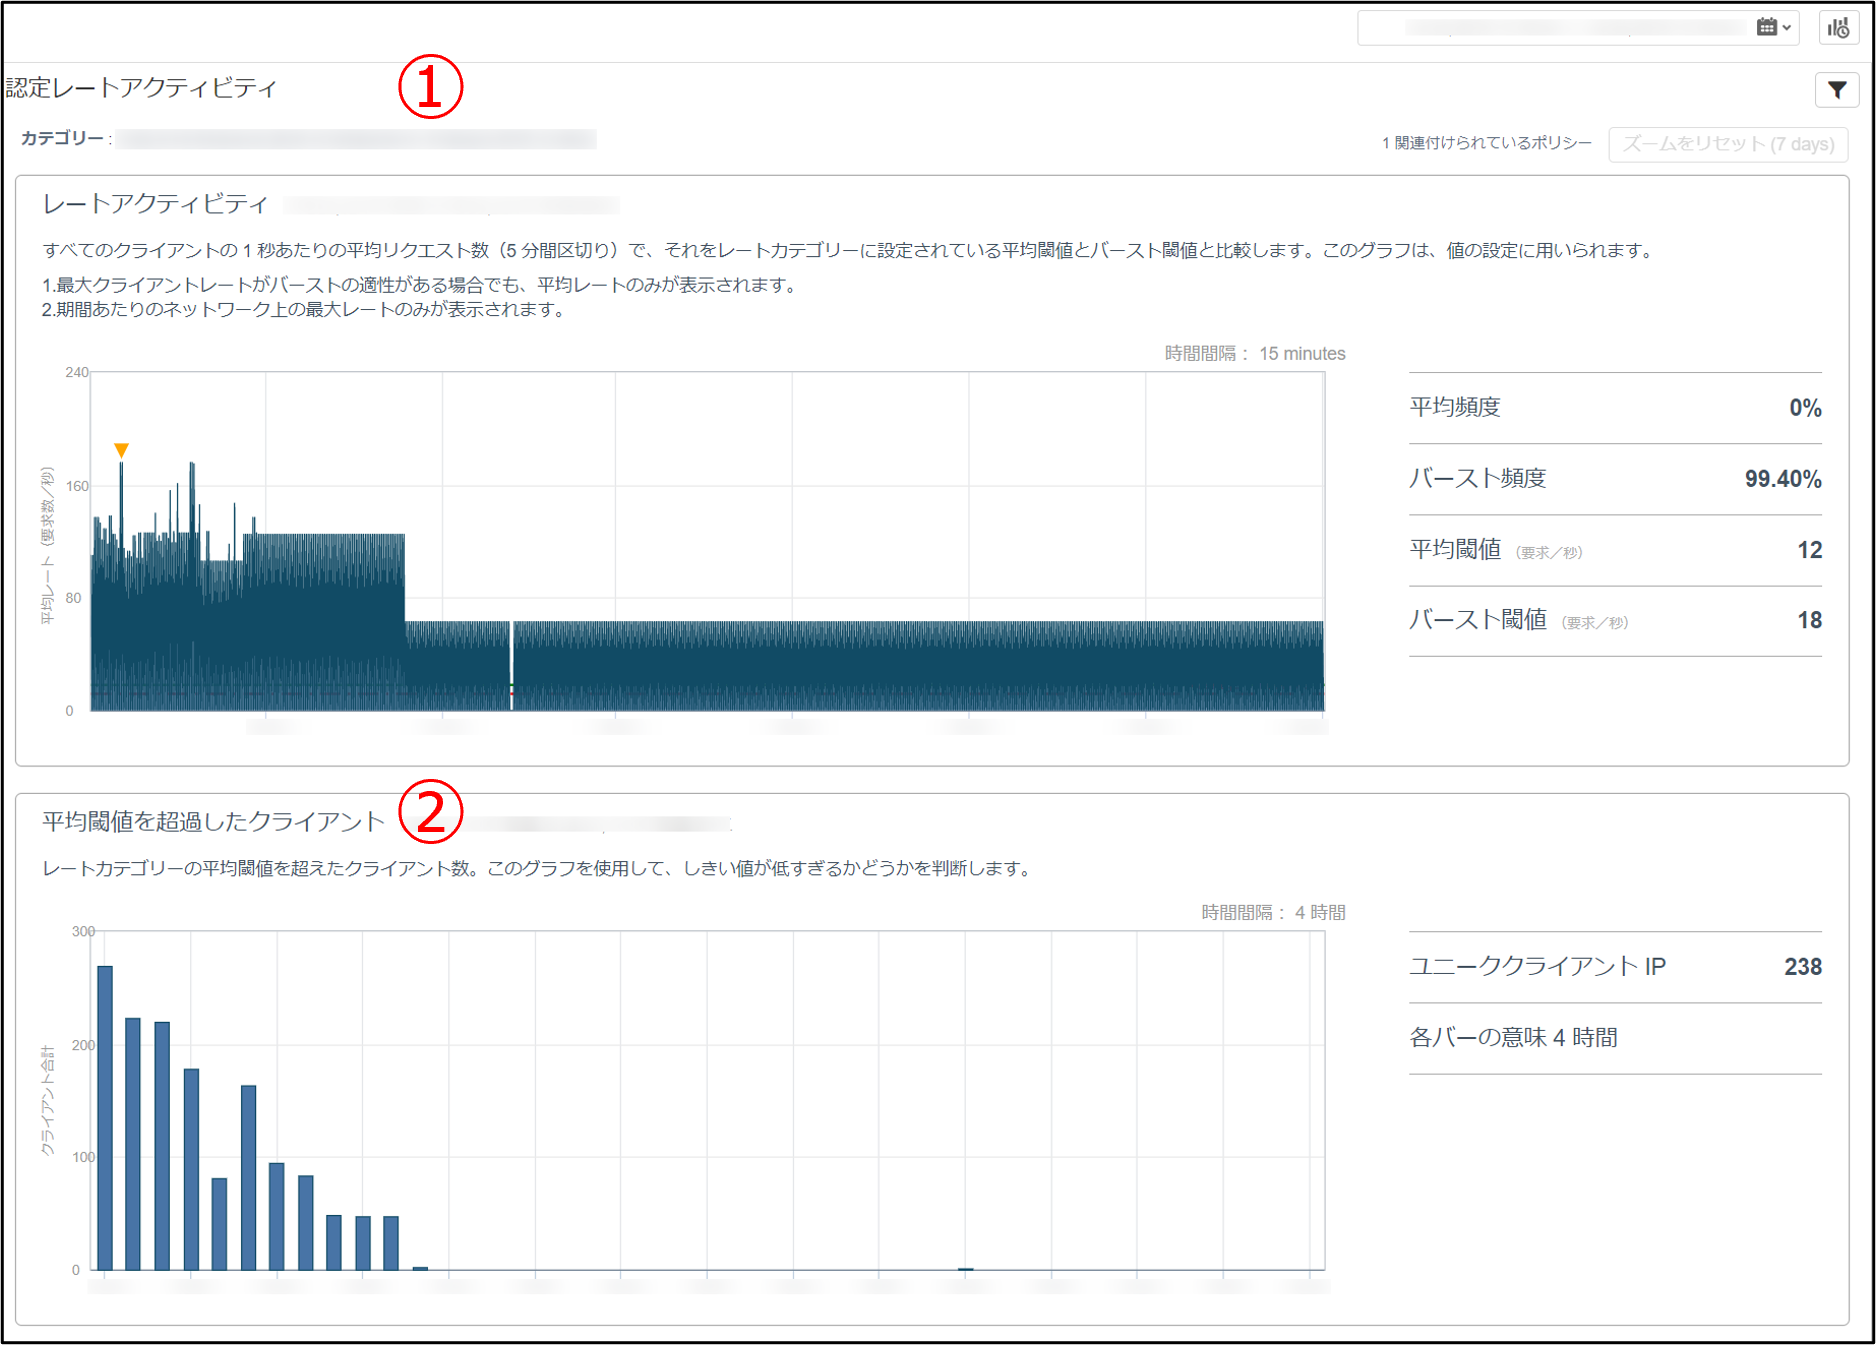Viewport: 1876px width, 1345px height.
Task: Click the バースト閾値 value 18
Action: click(1808, 621)
